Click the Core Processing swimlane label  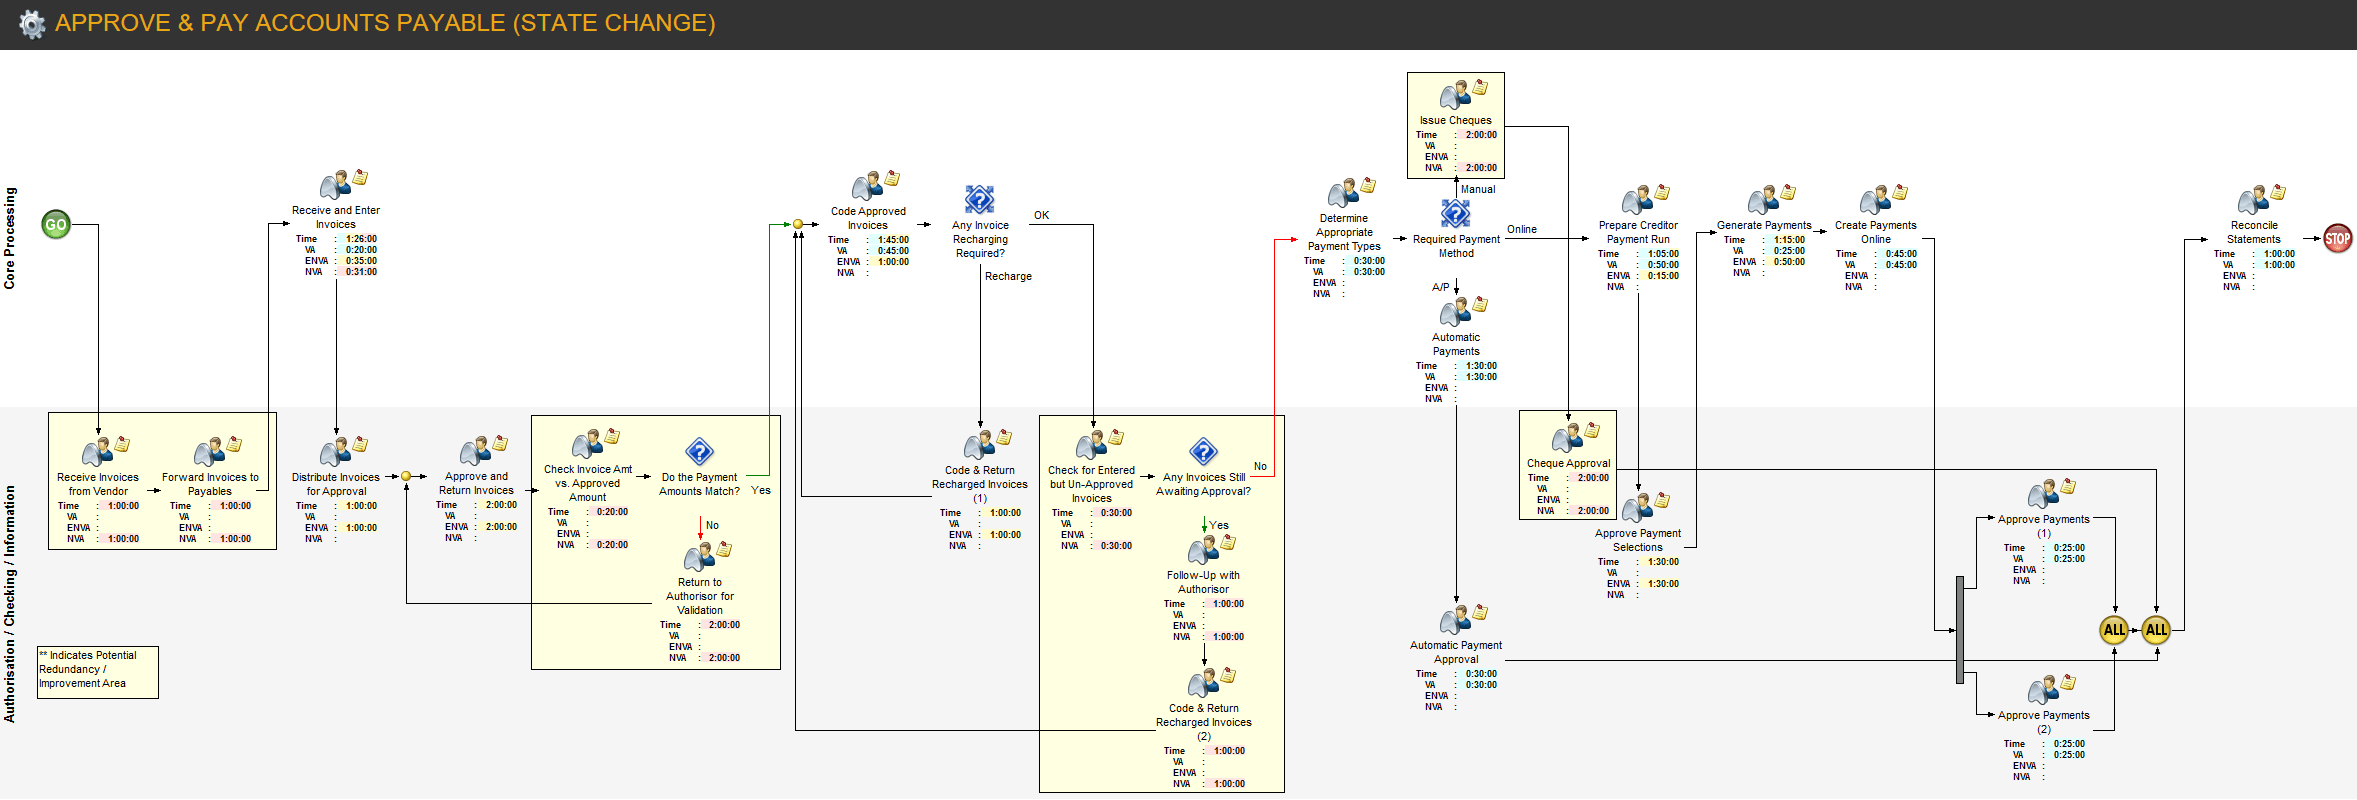coord(10,238)
